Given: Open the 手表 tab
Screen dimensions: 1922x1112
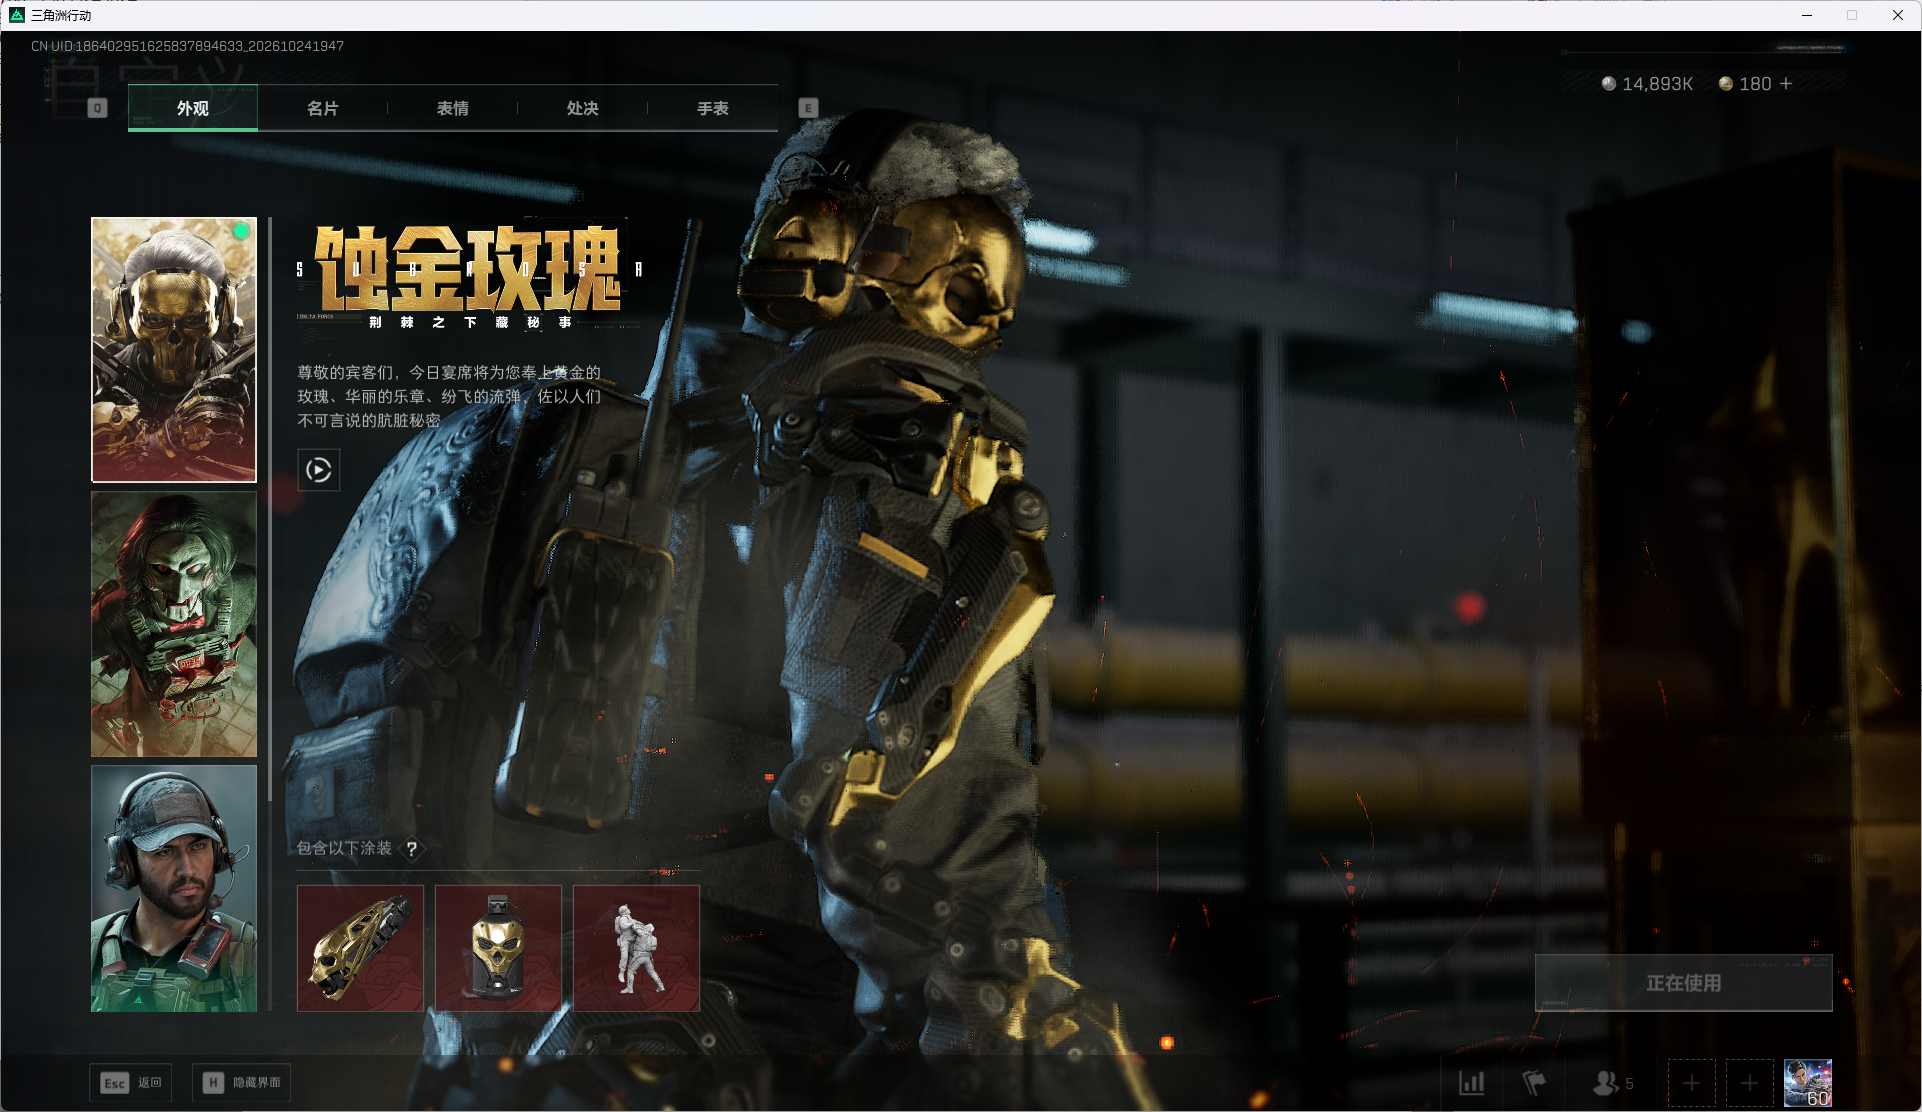Looking at the screenshot, I should pyautogui.click(x=712, y=108).
